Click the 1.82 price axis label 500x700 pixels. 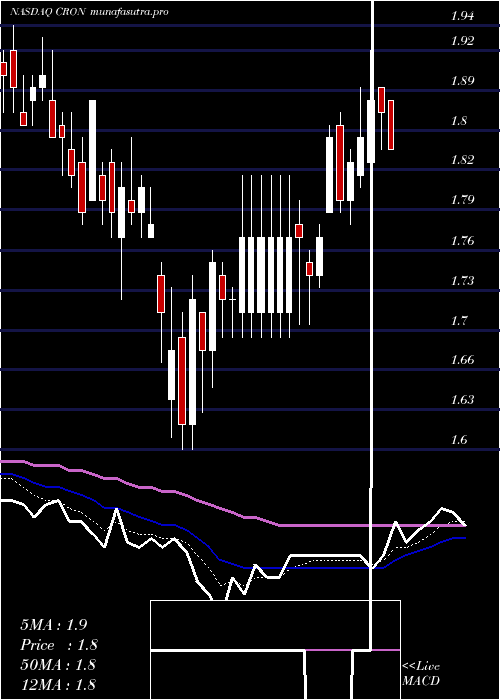coord(462,160)
